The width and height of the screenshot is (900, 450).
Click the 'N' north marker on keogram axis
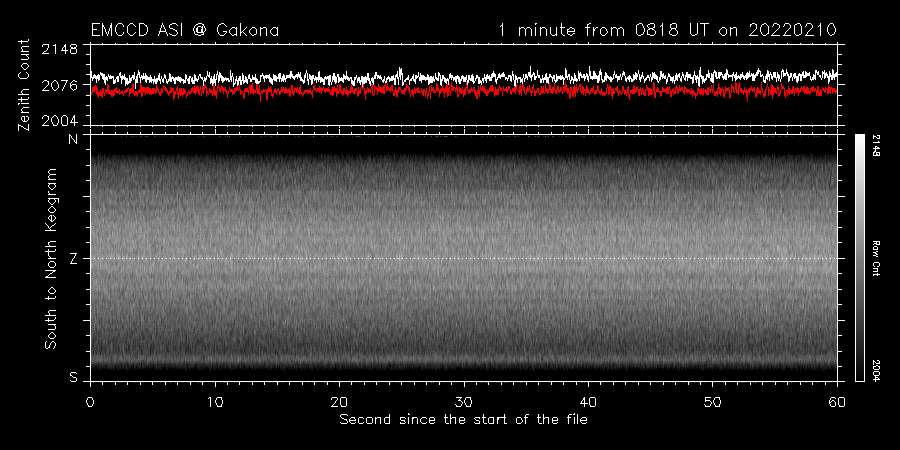click(x=72, y=140)
